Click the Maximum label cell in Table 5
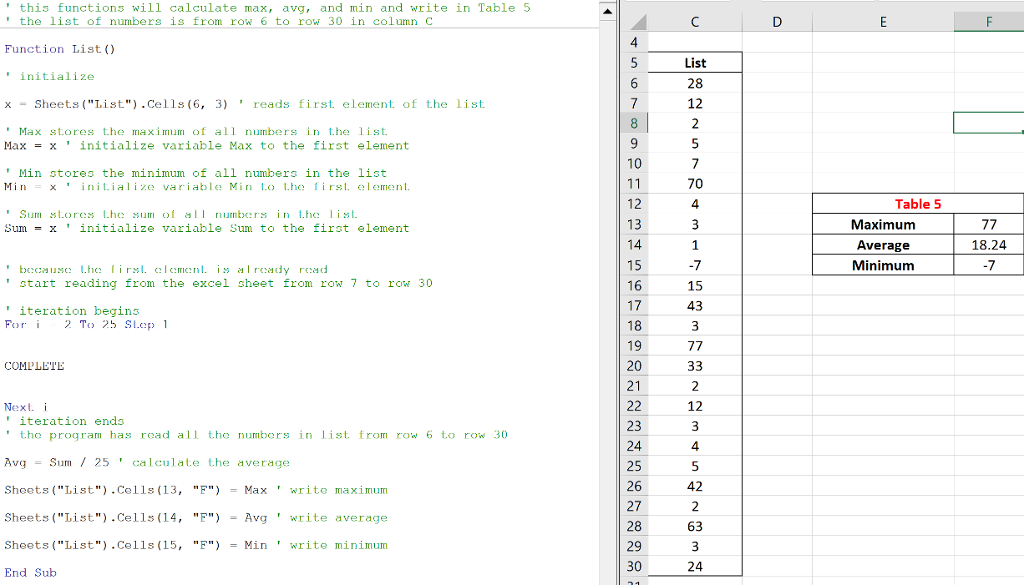 tap(883, 224)
